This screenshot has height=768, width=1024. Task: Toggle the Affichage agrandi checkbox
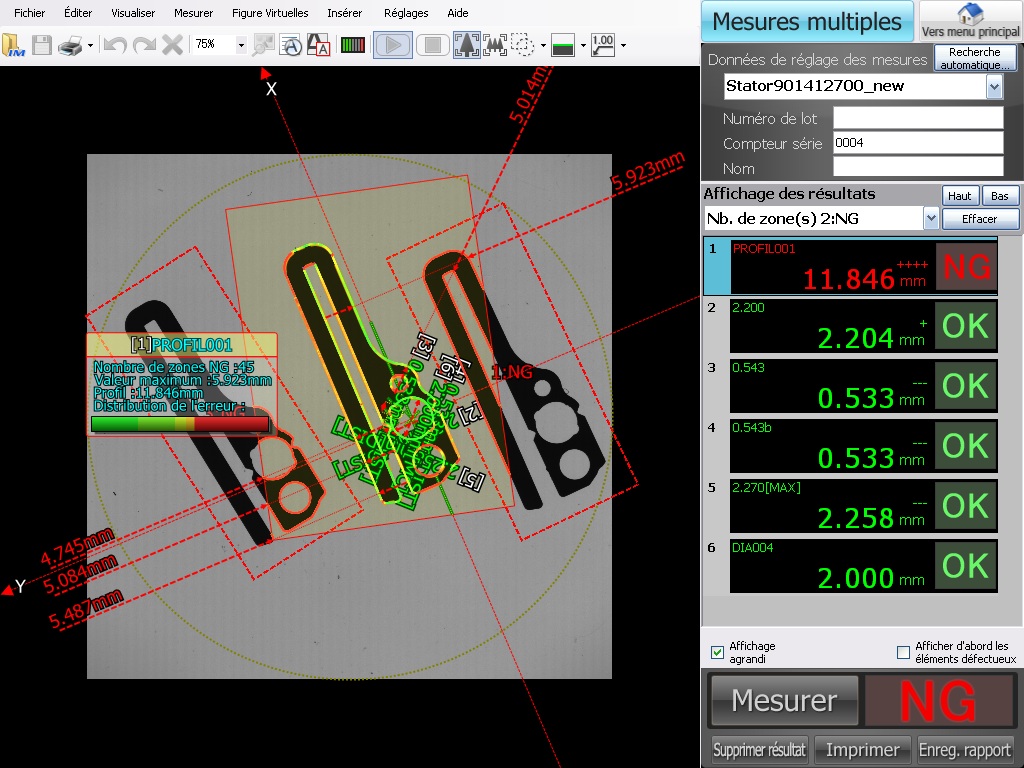717,653
